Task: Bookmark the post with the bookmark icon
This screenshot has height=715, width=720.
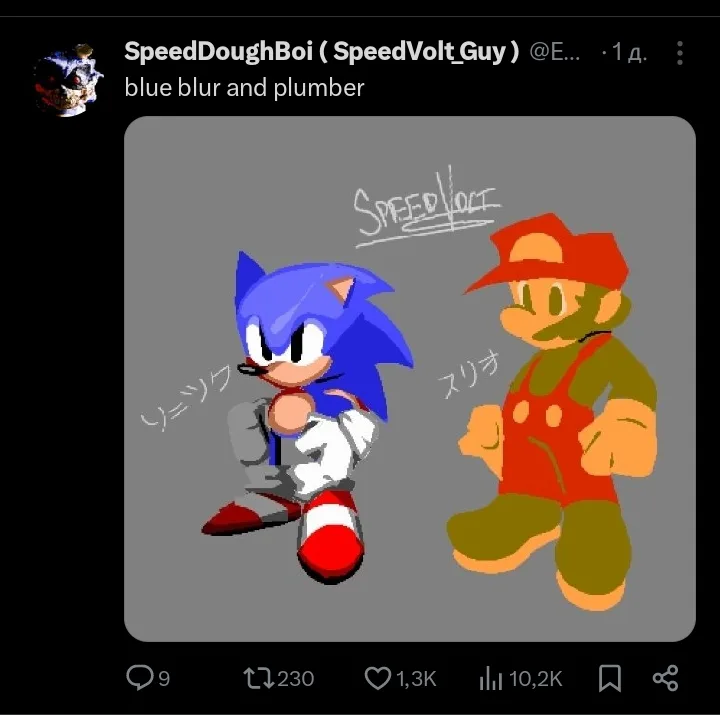Action: pyautogui.click(x=609, y=679)
